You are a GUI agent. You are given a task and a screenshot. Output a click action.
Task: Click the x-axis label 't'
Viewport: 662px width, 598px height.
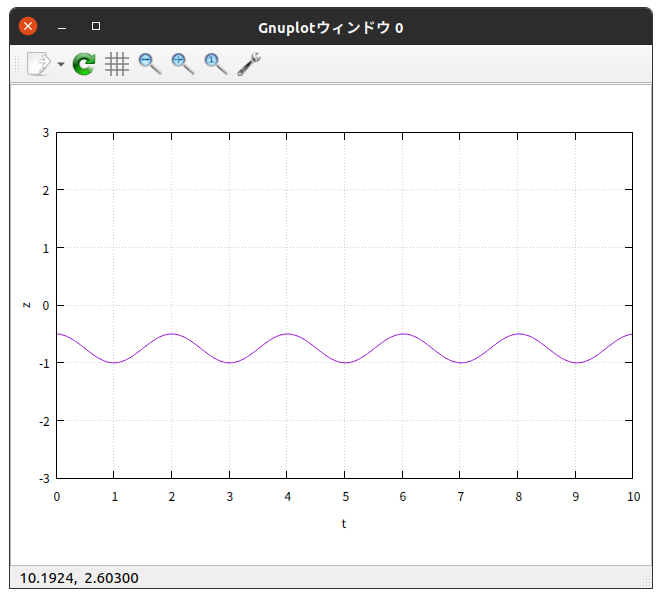click(x=344, y=524)
